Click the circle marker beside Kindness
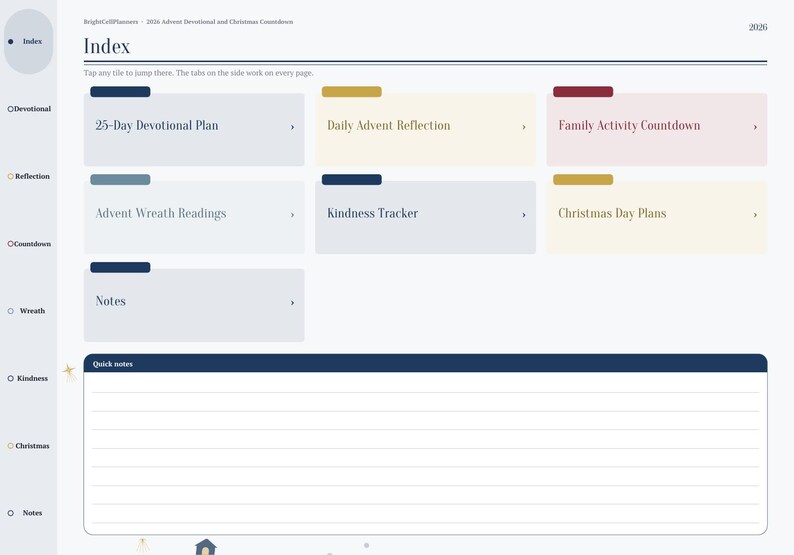Screen dimensions: 794x555 (x=11, y=378)
